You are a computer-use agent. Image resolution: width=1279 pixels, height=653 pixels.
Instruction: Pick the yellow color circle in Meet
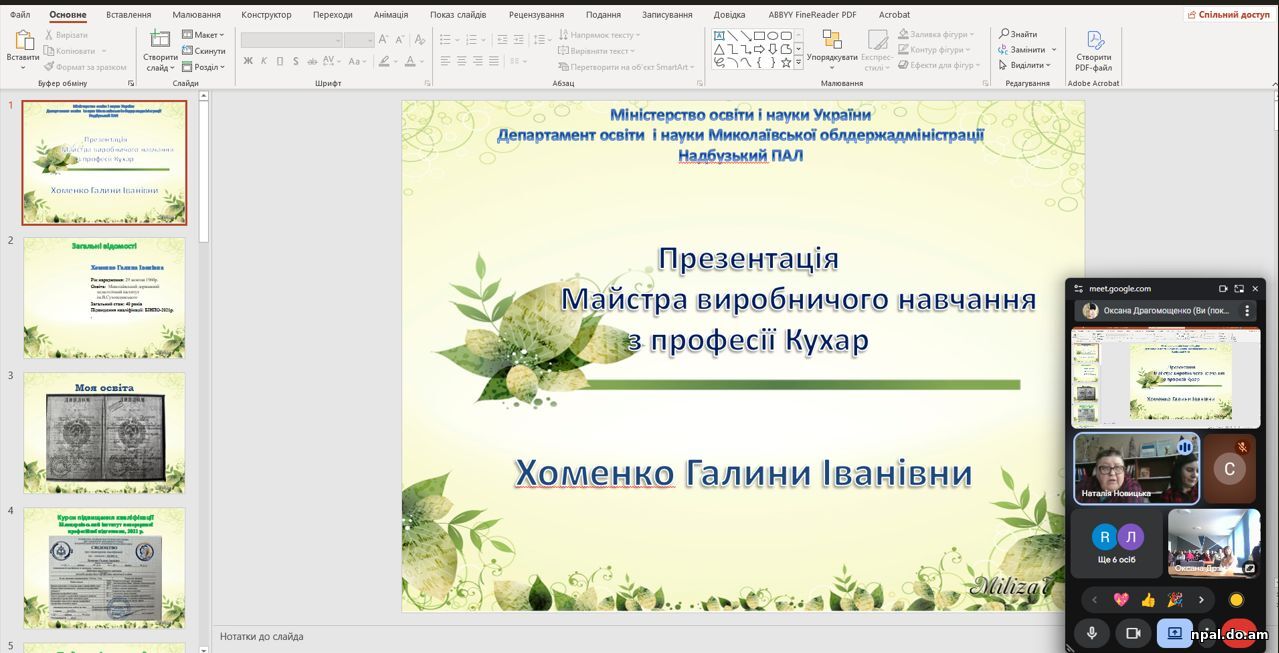coord(1236,600)
